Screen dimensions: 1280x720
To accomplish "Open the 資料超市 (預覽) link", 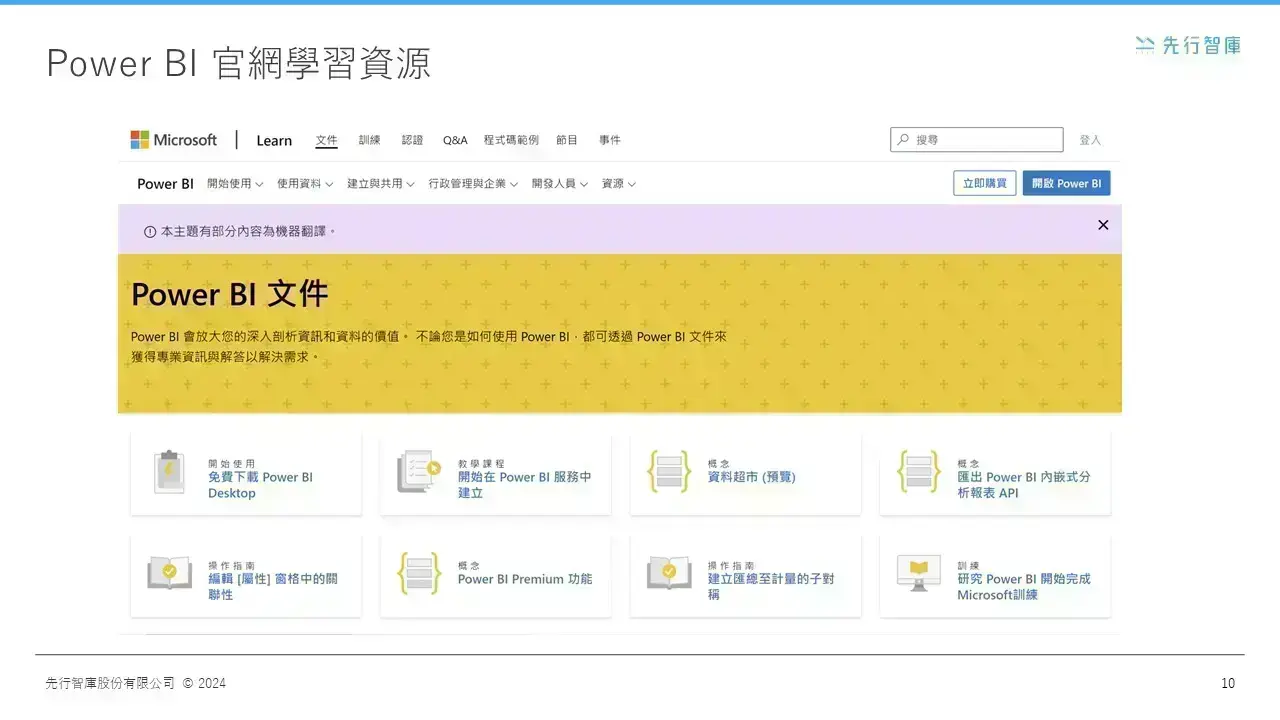I will (x=751, y=477).
